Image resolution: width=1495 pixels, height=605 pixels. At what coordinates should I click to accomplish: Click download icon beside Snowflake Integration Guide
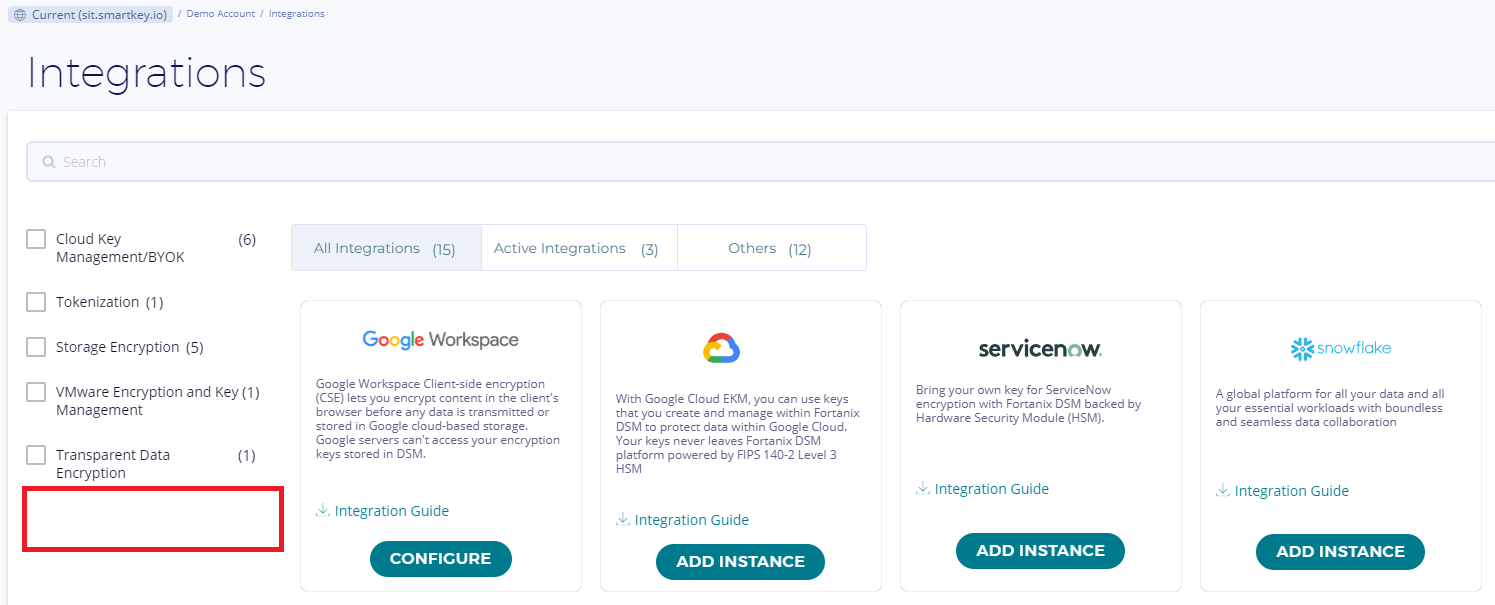pos(1223,491)
